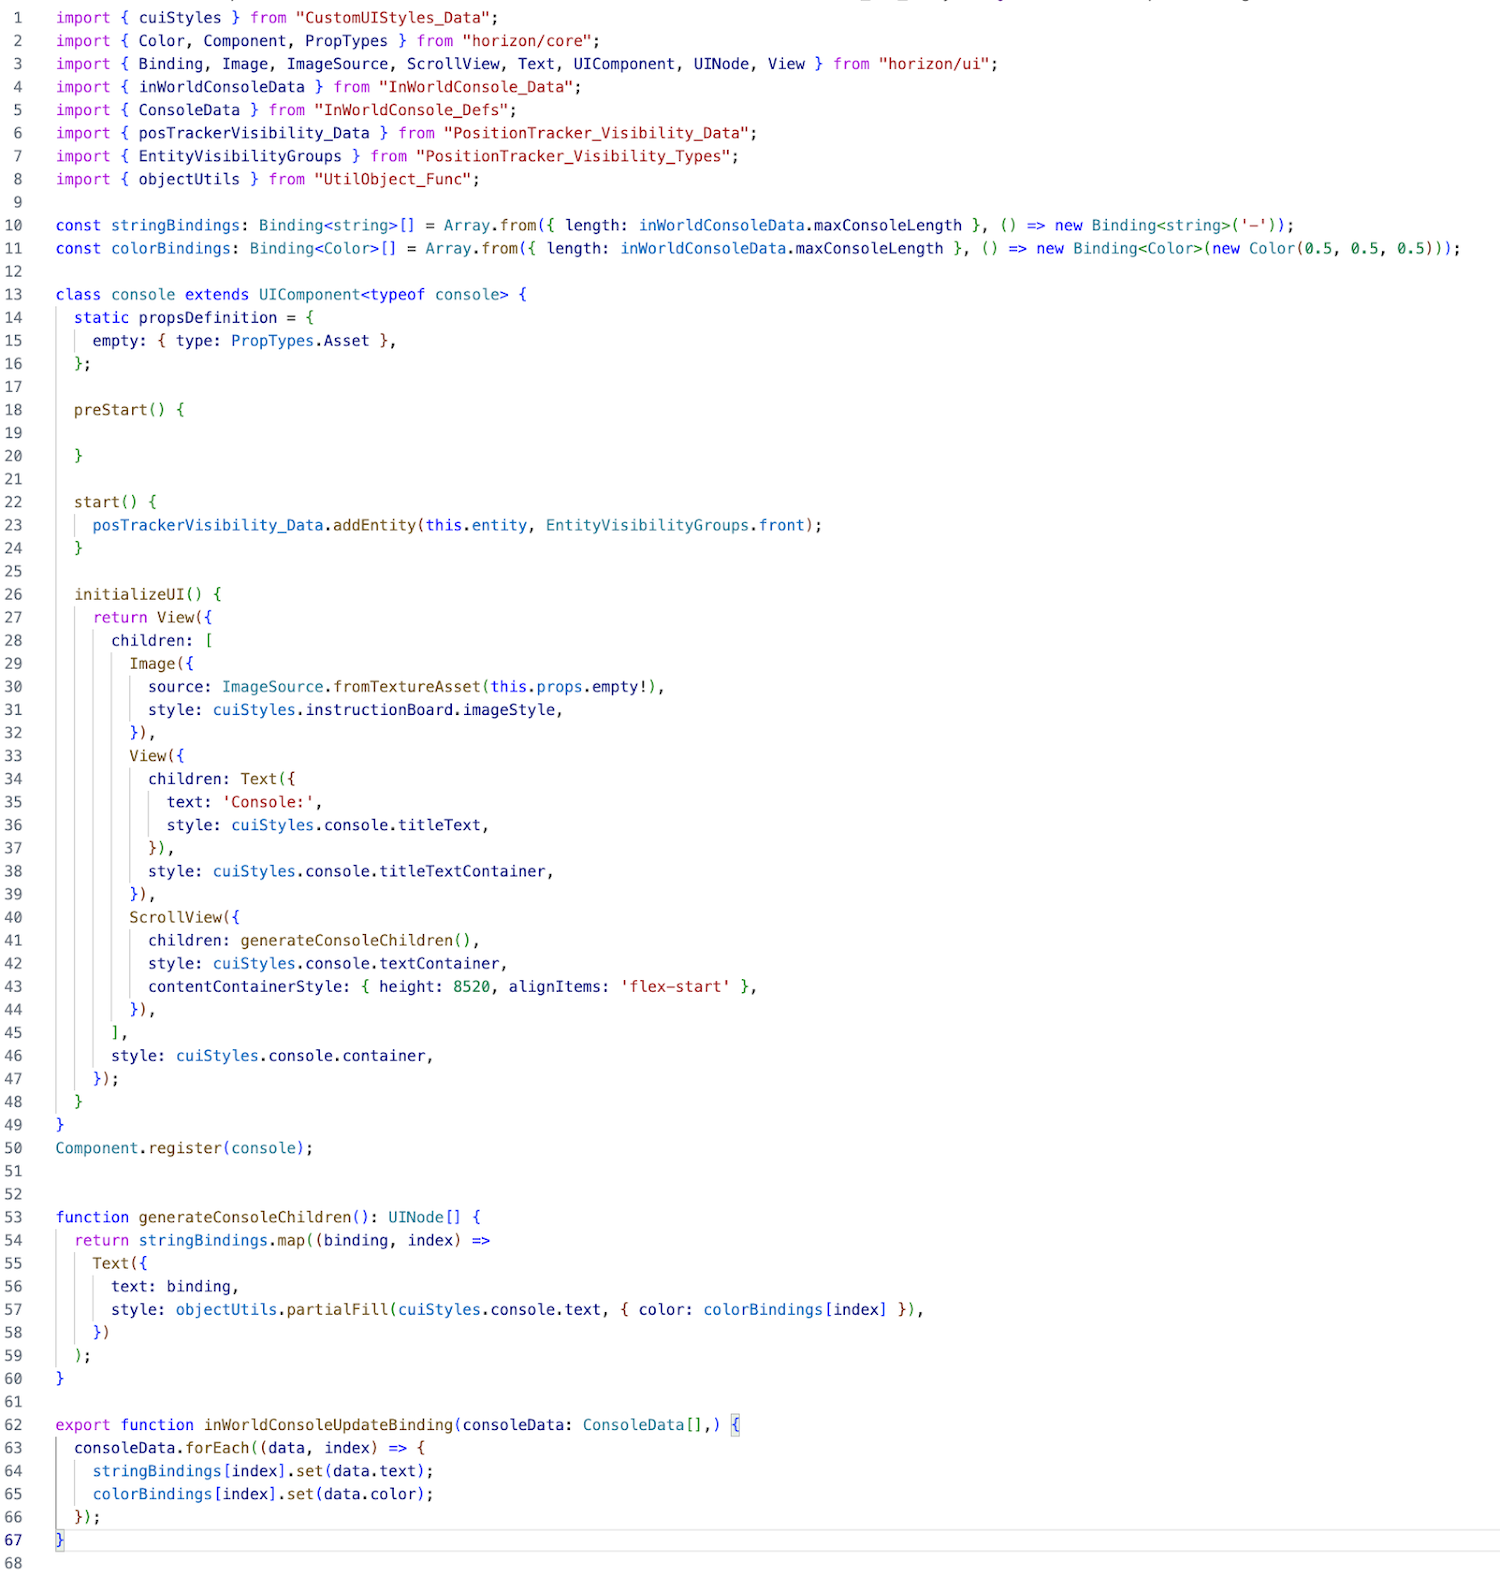Screen dimensions: 1500x1576
Task: Click the UINode[] return type annotation
Action: pyautogui.click(x=425, y=1217)
